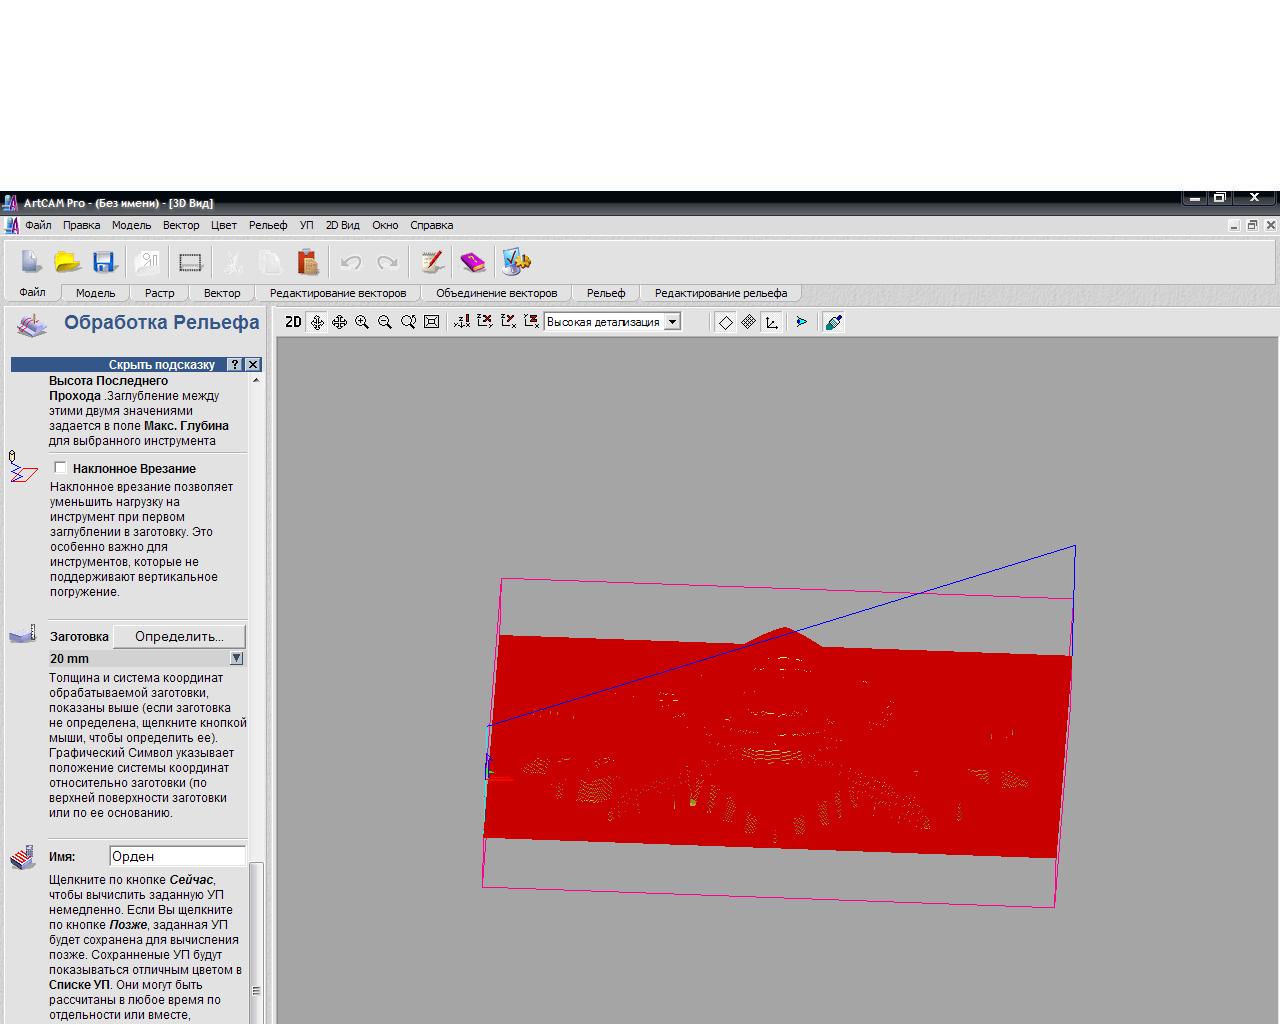Screen dimensions: 1280x1024
Task: Open the Рельеф menu
Action: pyautogui.click(x=267, y=225)
